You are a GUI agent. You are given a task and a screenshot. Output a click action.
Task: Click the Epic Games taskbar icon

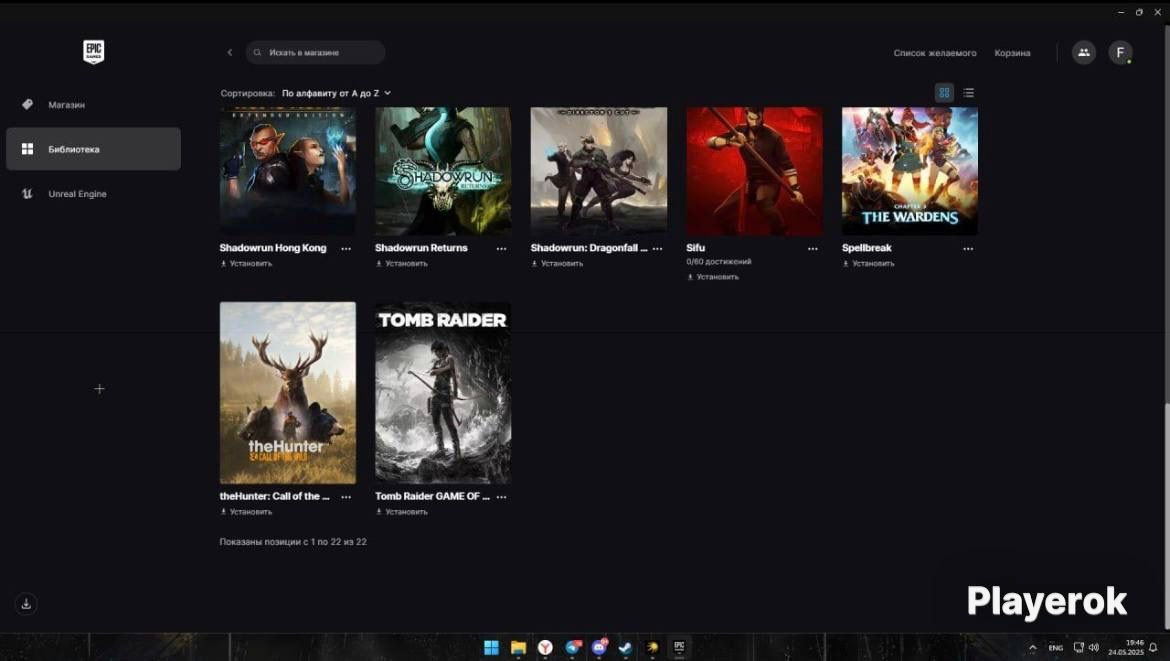[x=679, y=647]
